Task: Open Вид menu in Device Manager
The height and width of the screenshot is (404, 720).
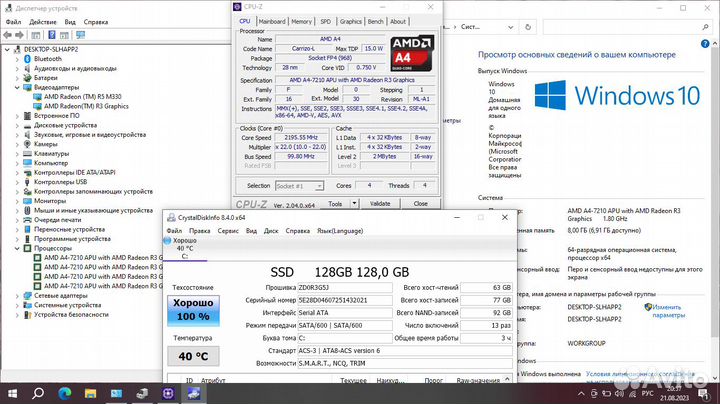Action: click(x=70, y=22)
